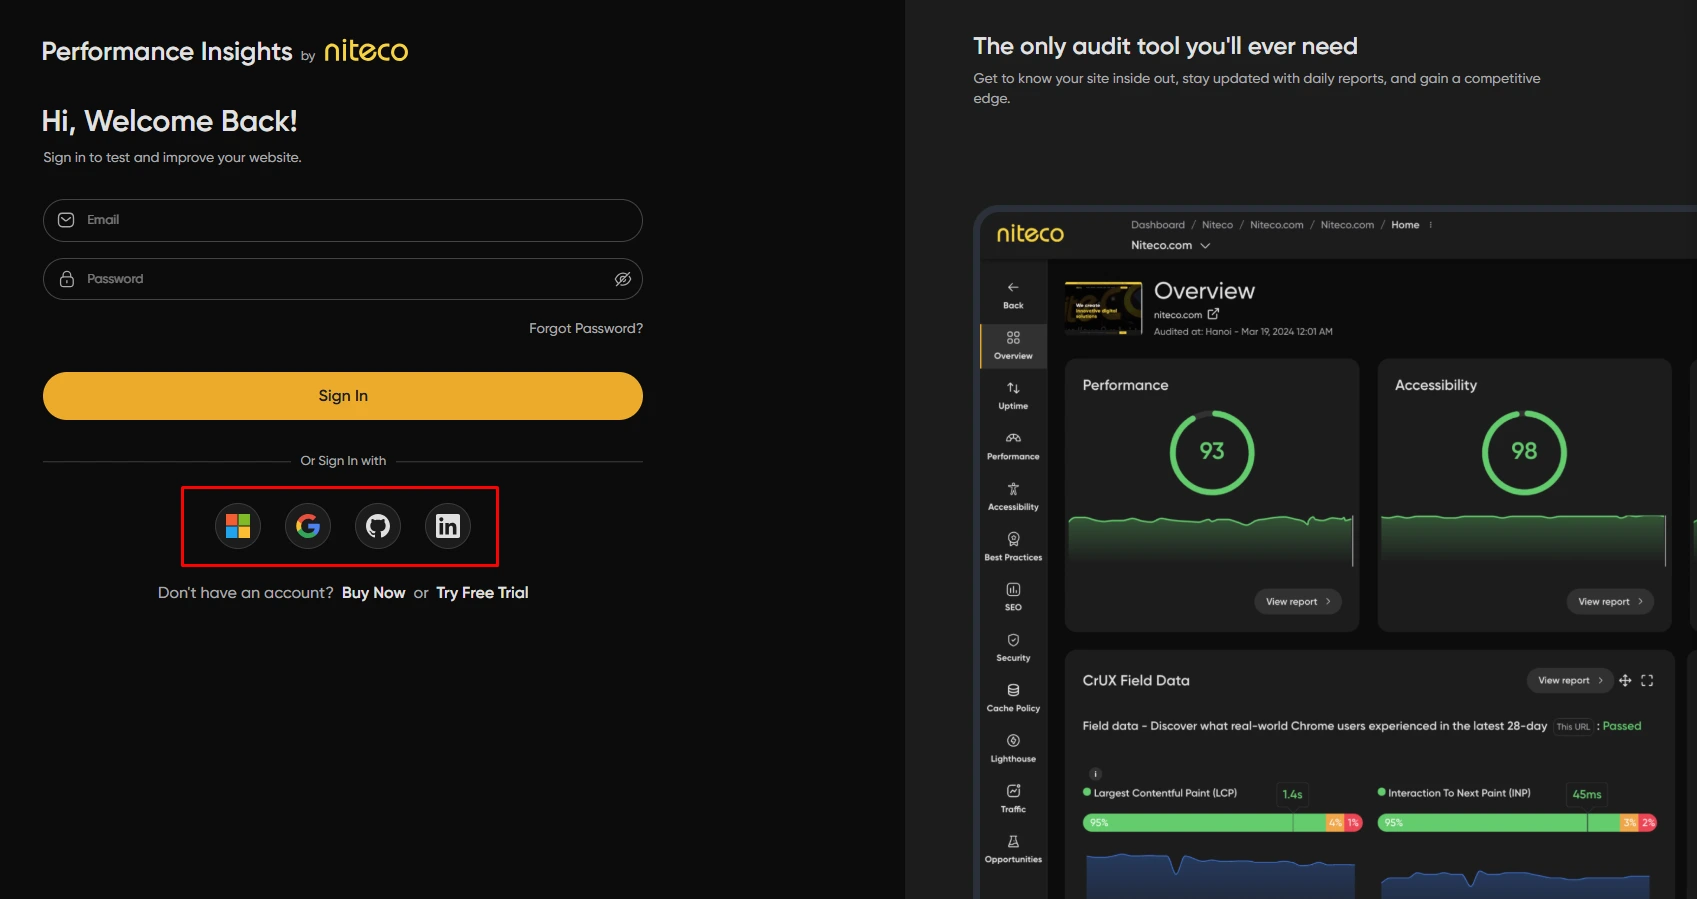Click the LCP distribution bar

(1222, 823)
